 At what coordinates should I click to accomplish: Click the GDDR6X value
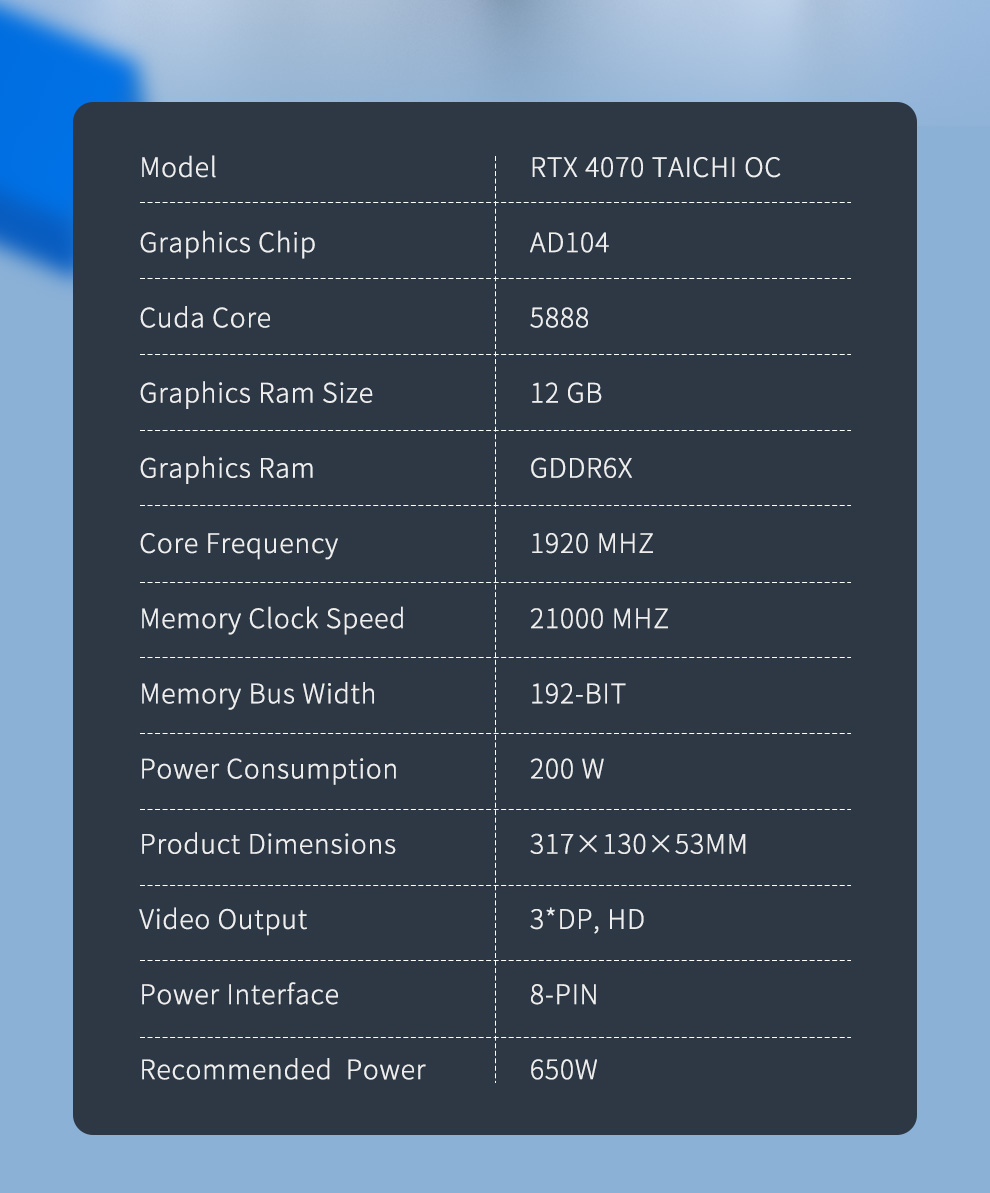[581, 469]
